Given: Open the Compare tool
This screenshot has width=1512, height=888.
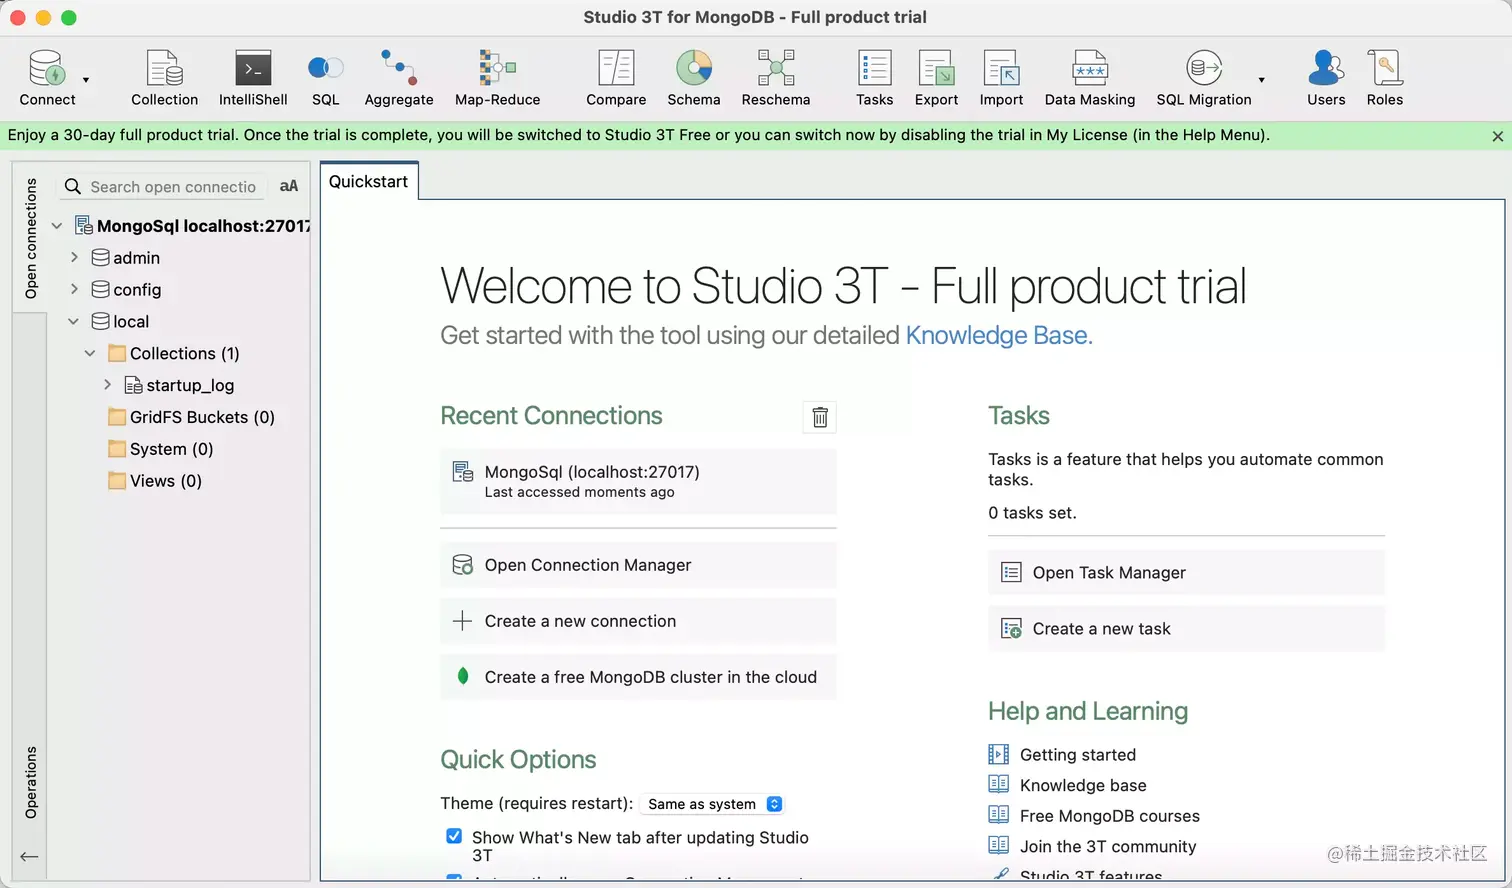Looking at the screenshot, I should coord(616,77).
